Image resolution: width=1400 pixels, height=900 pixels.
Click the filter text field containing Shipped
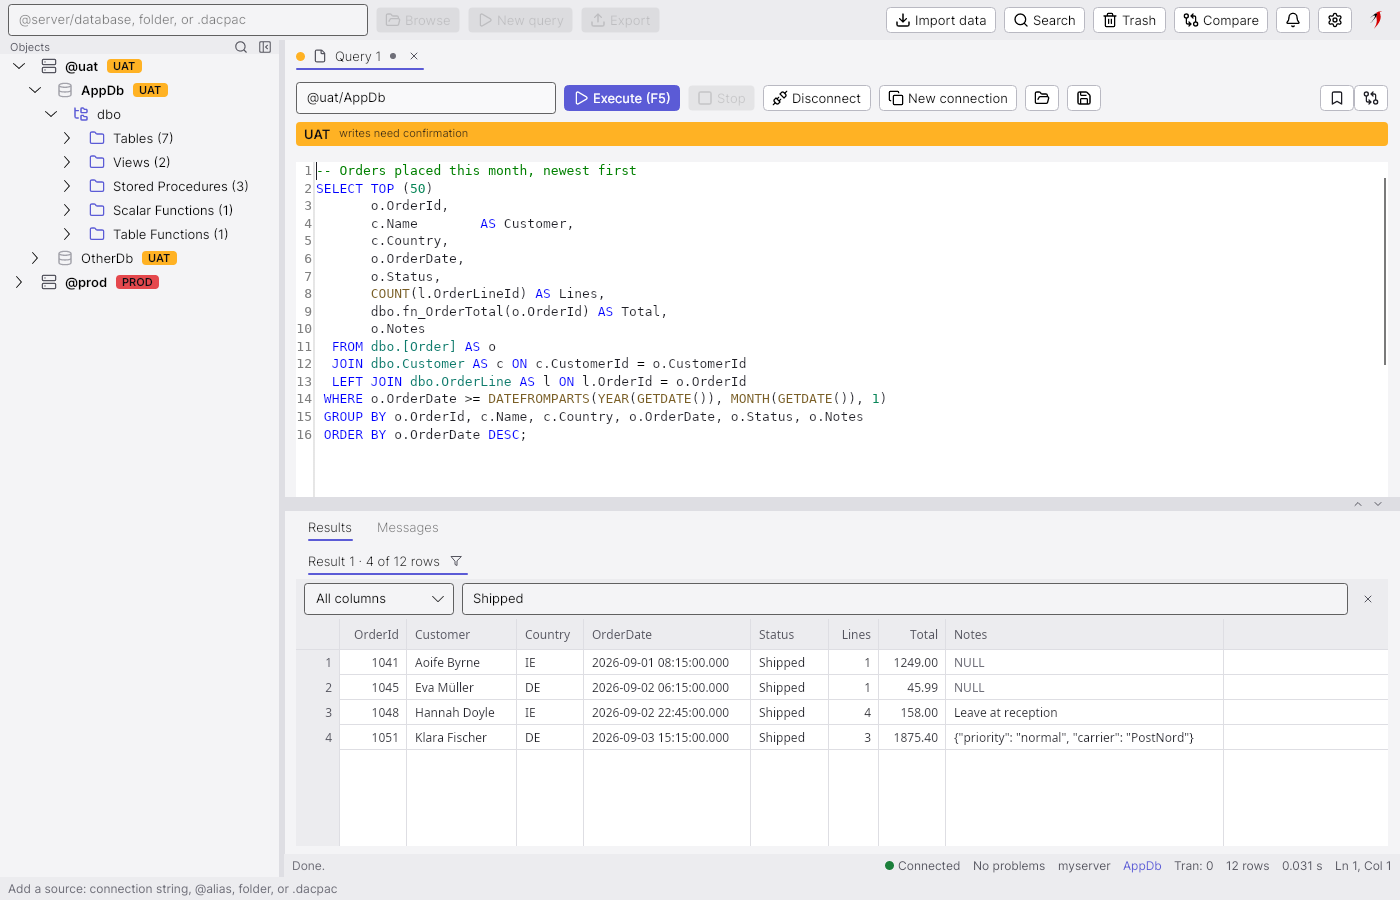click(x=905, y=599)
